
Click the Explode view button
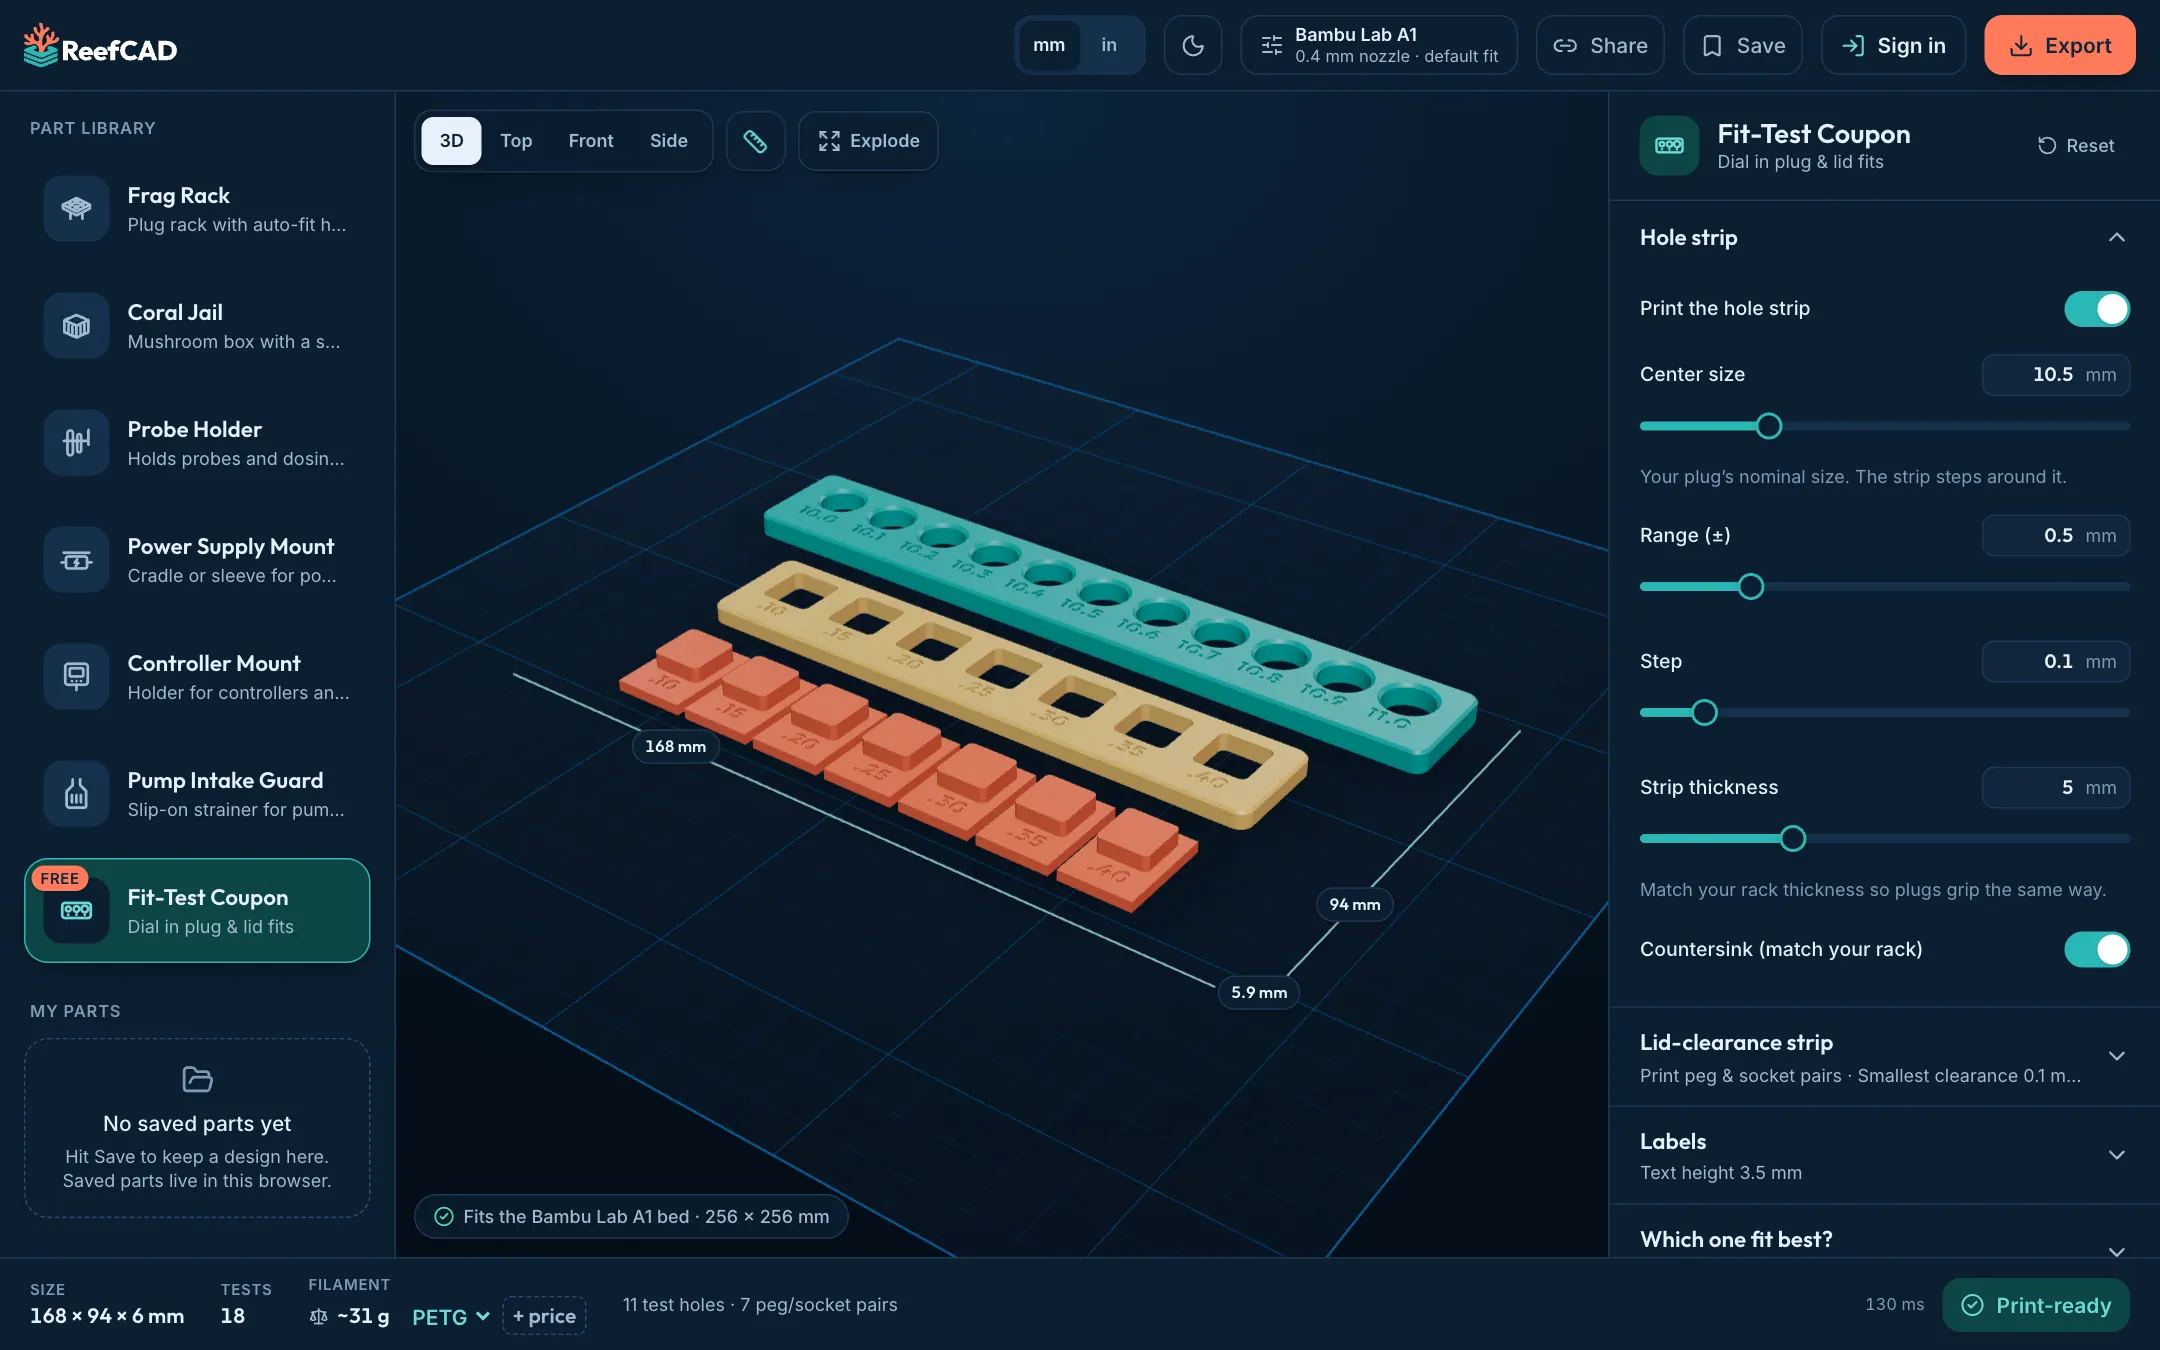point(868,141)
